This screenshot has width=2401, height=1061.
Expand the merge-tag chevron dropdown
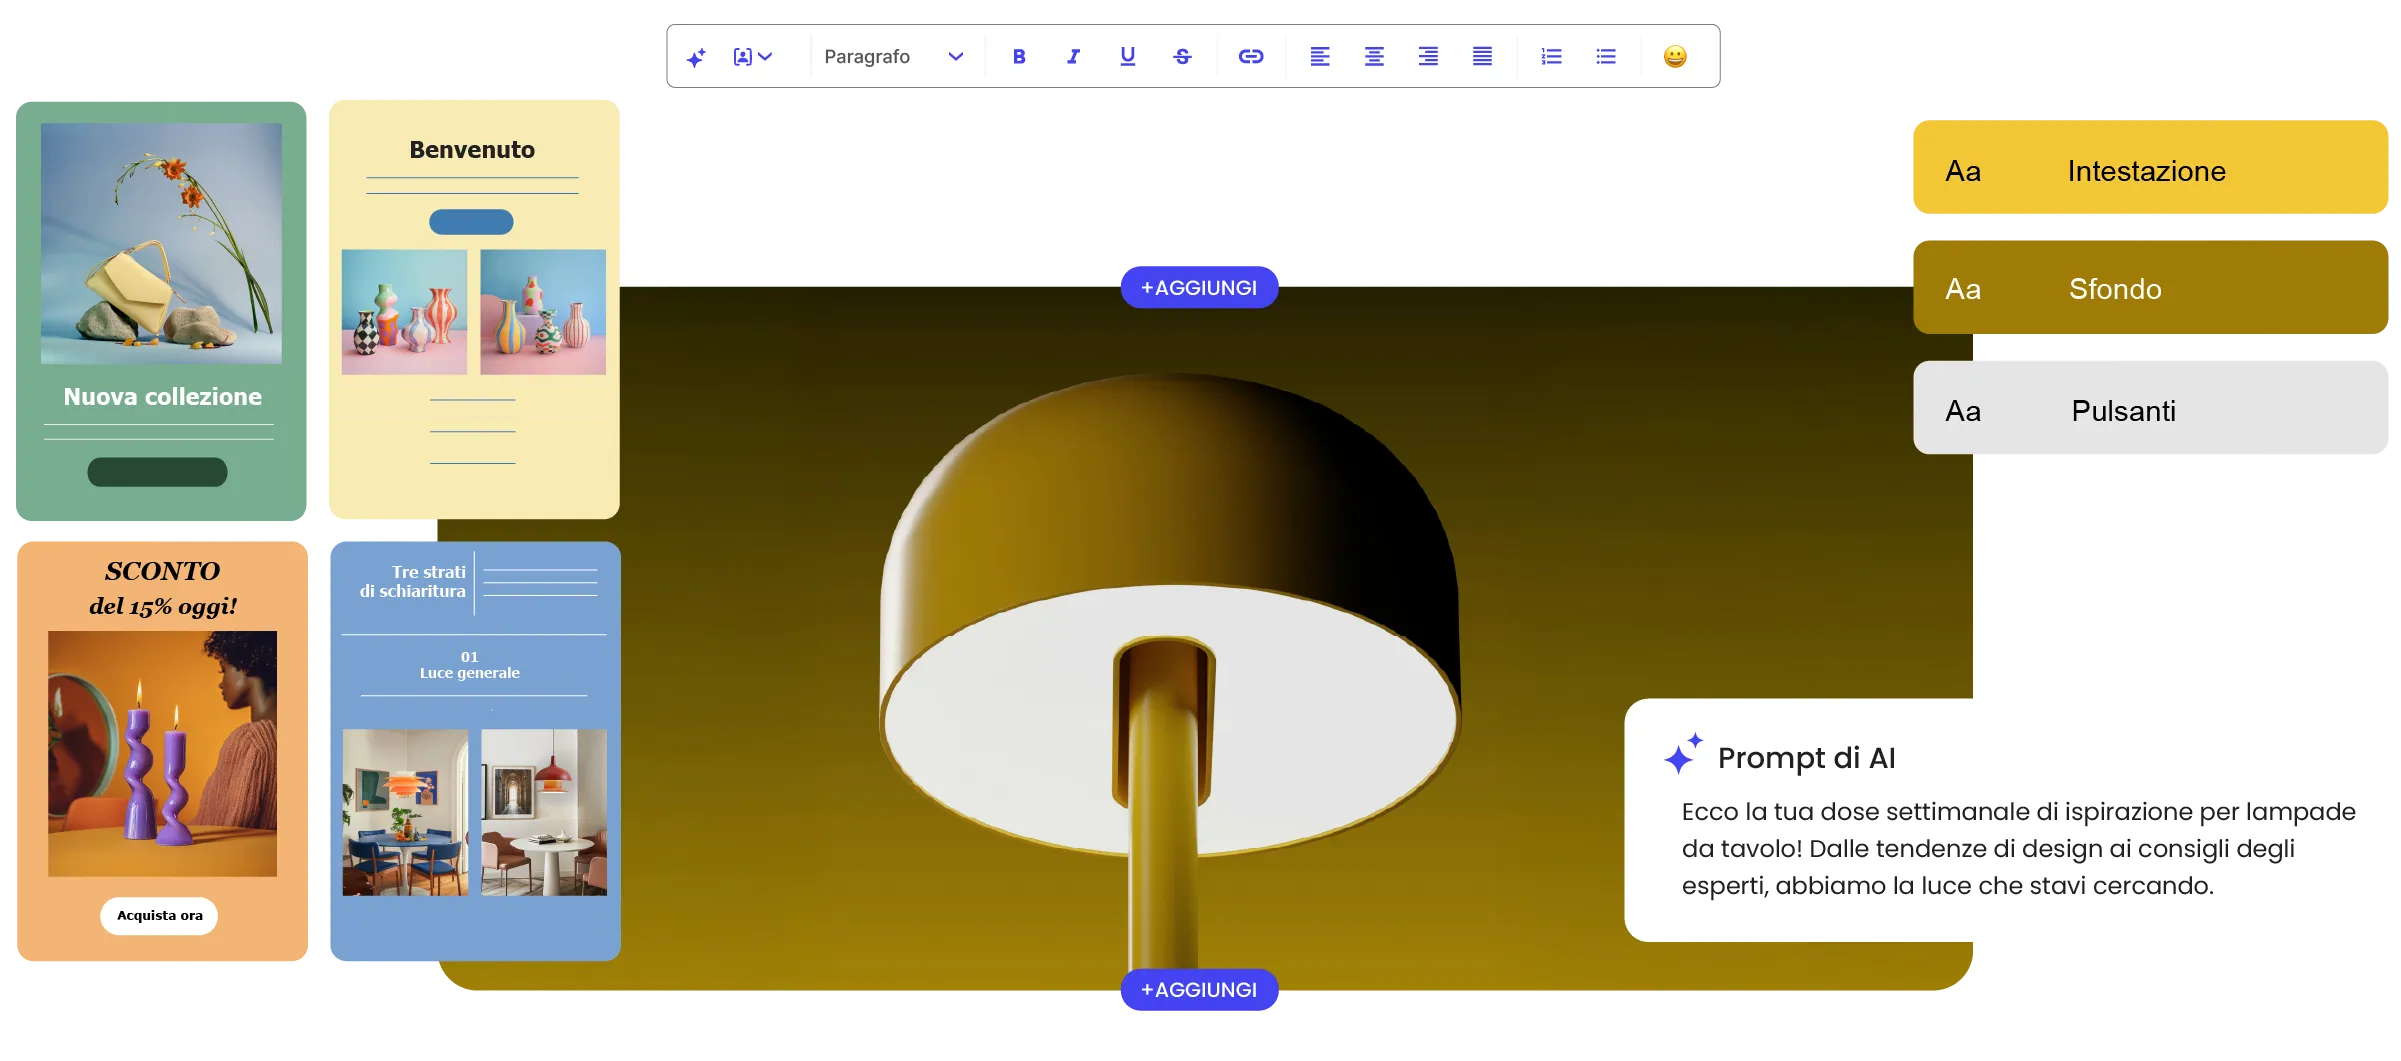764,57
